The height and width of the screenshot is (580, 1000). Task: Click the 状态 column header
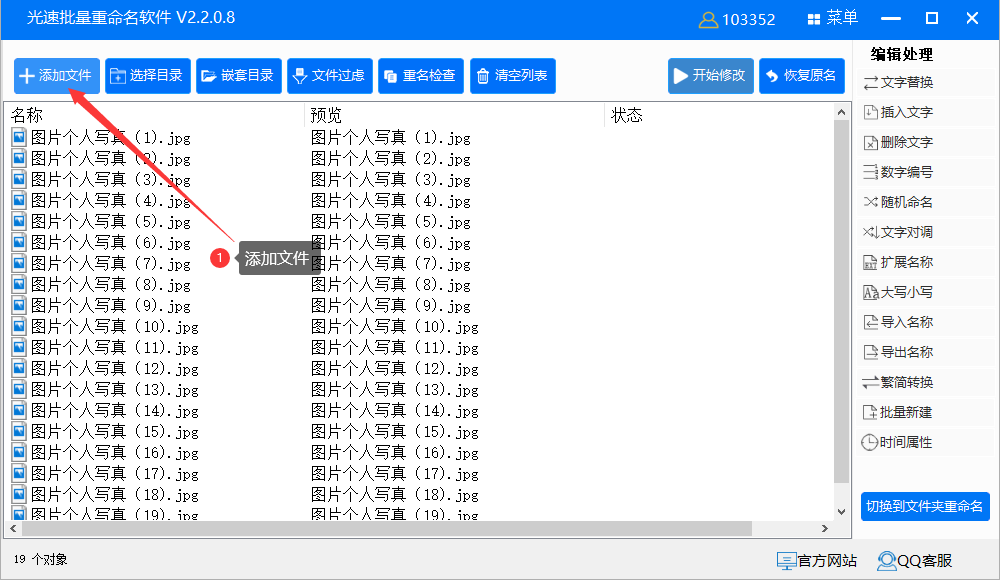point(626,115)
